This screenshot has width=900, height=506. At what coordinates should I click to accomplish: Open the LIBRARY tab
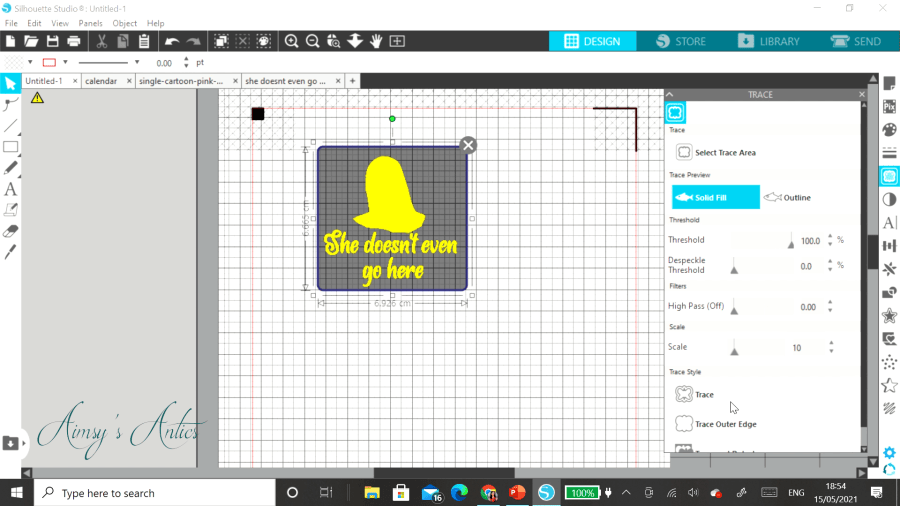pos(769,41)
